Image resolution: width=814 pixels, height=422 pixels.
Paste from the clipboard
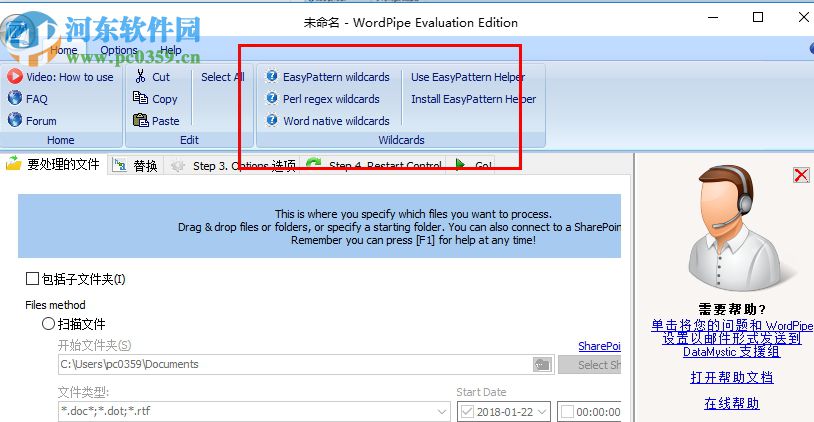click(x=156, y=120)
